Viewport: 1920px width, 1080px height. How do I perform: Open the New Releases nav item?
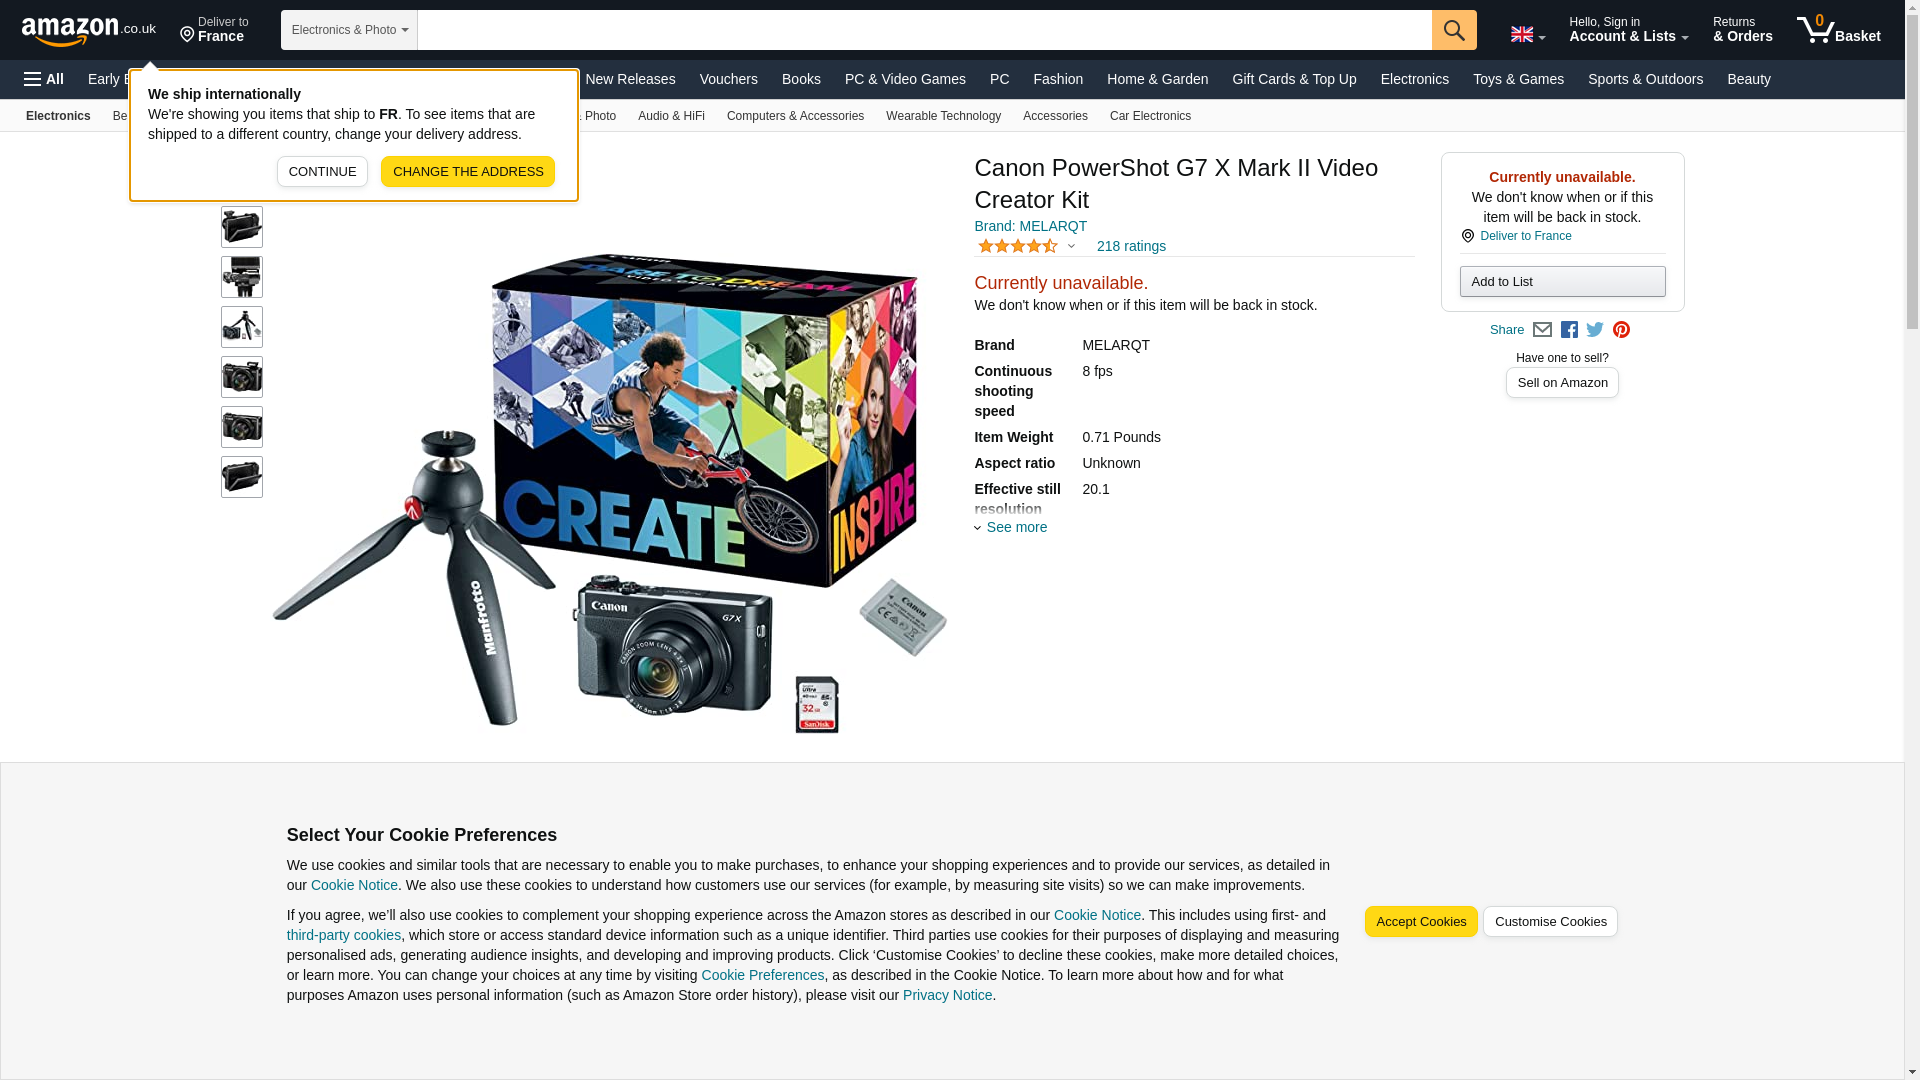tap(630, 79)
